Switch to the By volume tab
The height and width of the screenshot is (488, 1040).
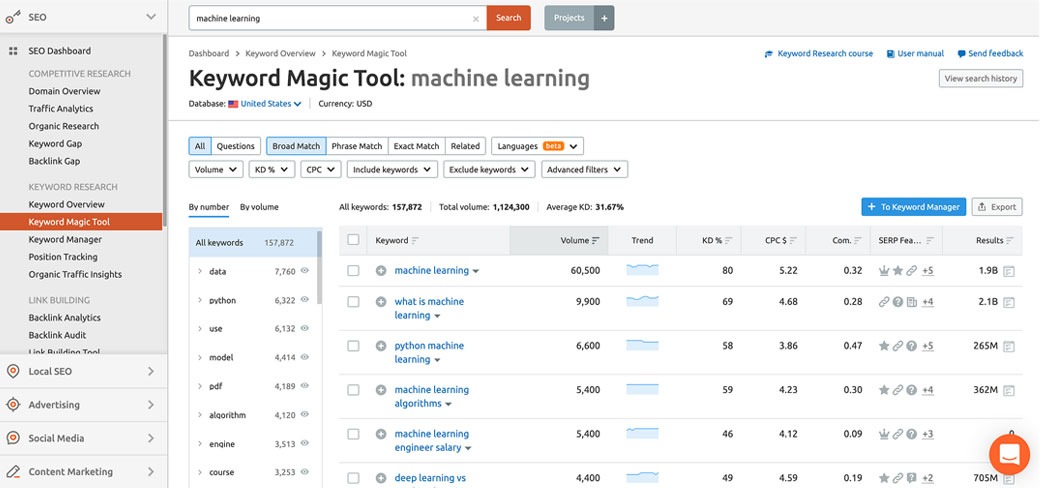pos(259,207)
